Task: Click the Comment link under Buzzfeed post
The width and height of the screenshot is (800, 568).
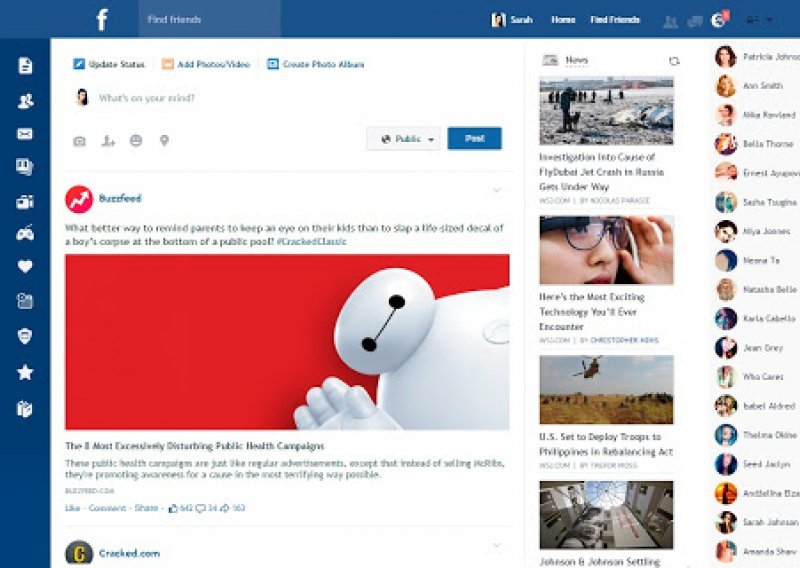Action: (x=107, y=508)
